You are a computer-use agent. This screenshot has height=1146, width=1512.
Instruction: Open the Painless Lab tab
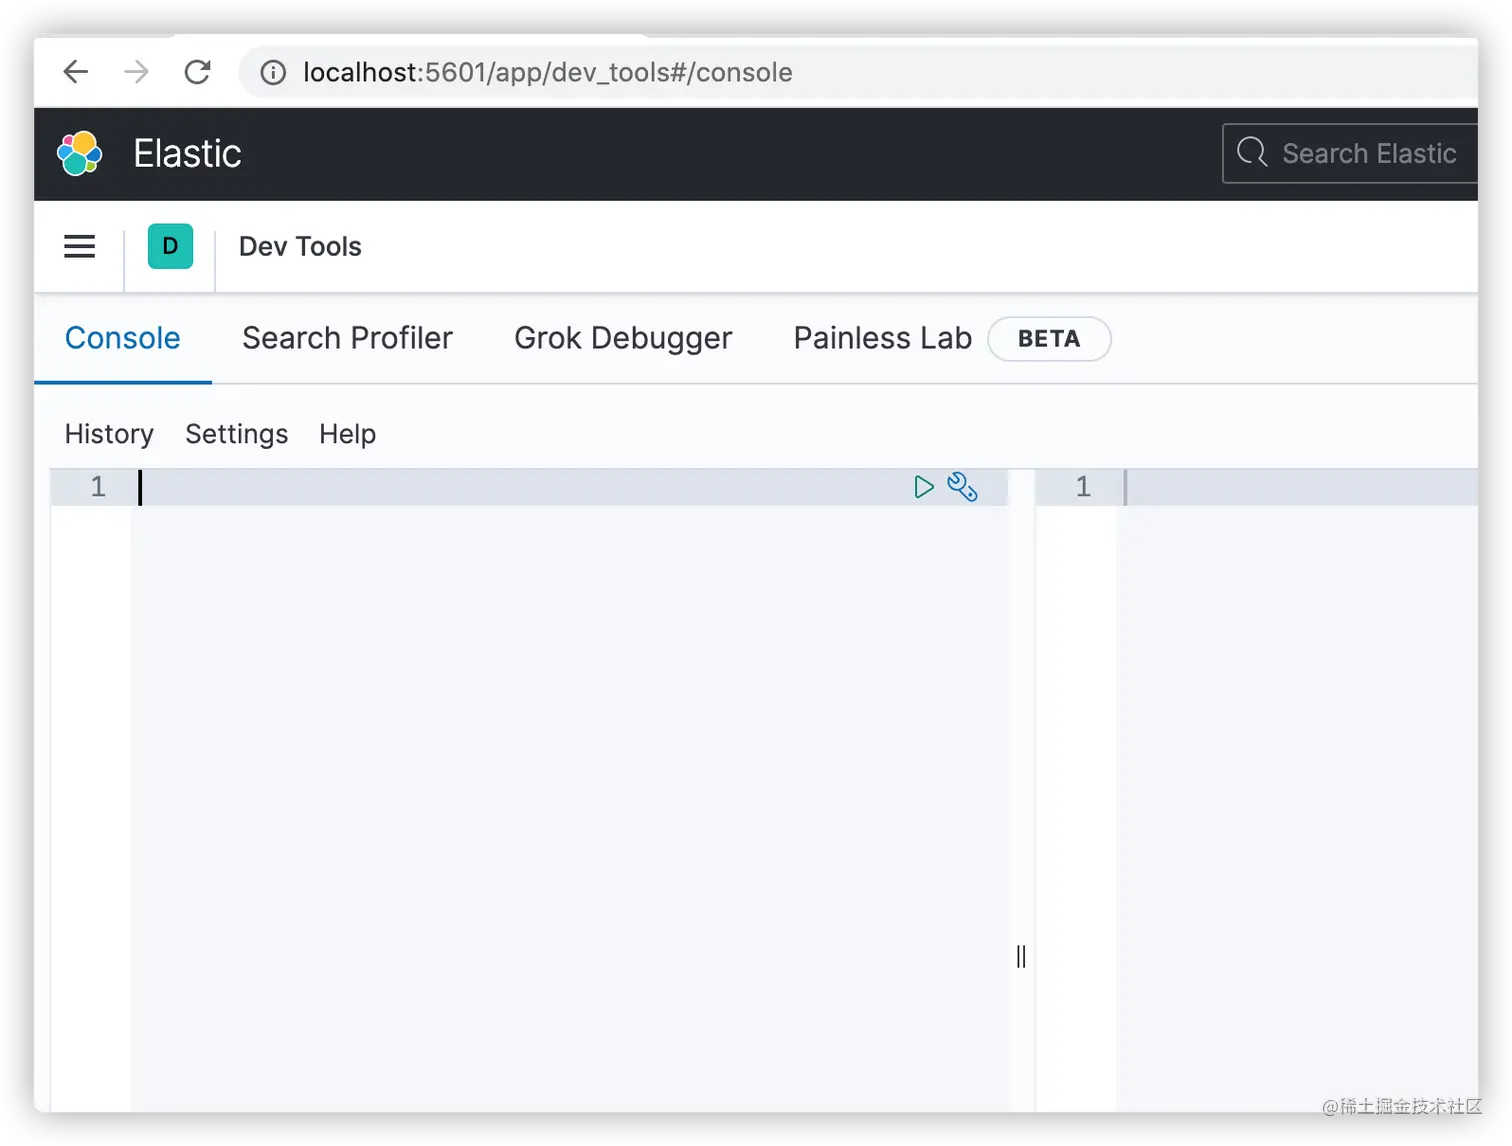click(x=882, y=338)
